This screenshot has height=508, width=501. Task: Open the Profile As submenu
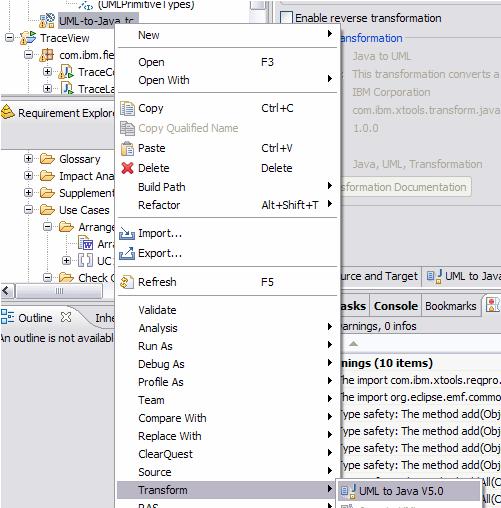coord(227,382)
